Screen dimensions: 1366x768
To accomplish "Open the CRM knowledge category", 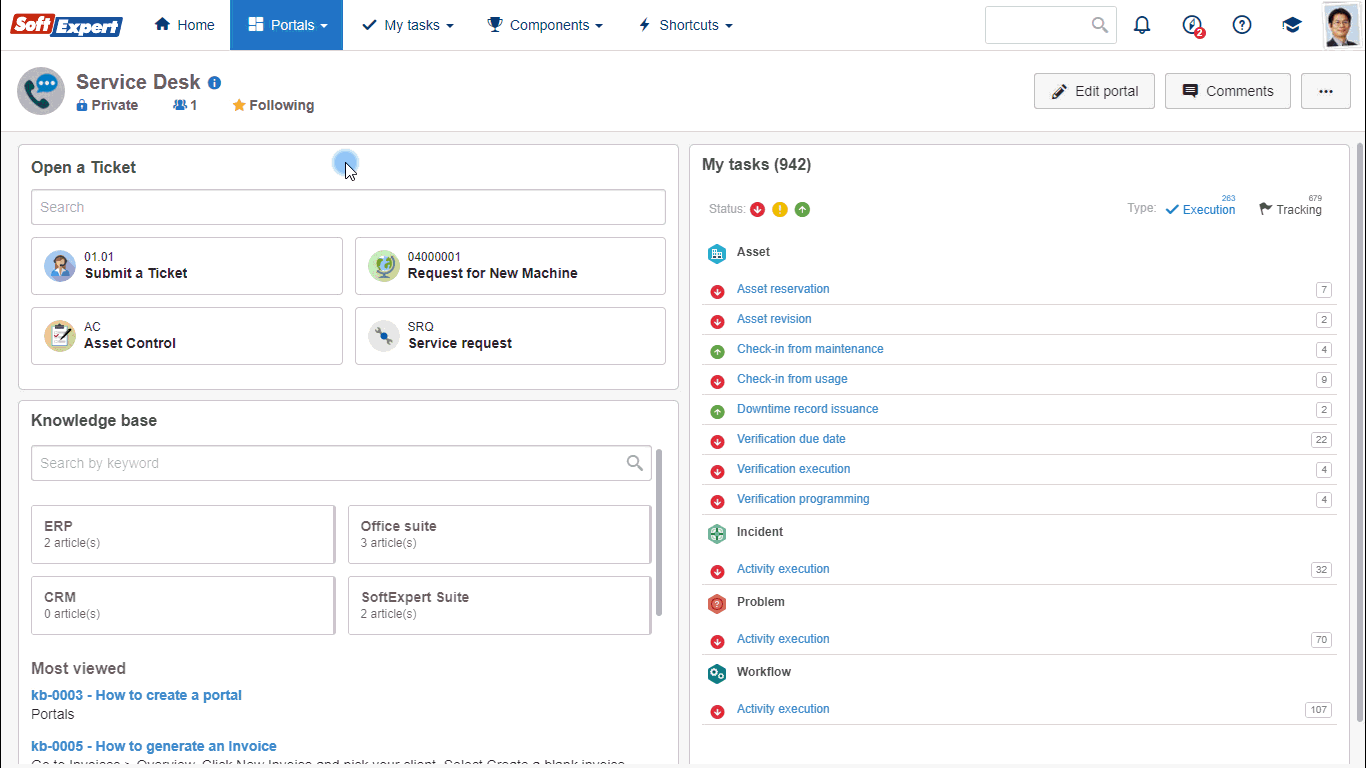I will tap(183, 605).
